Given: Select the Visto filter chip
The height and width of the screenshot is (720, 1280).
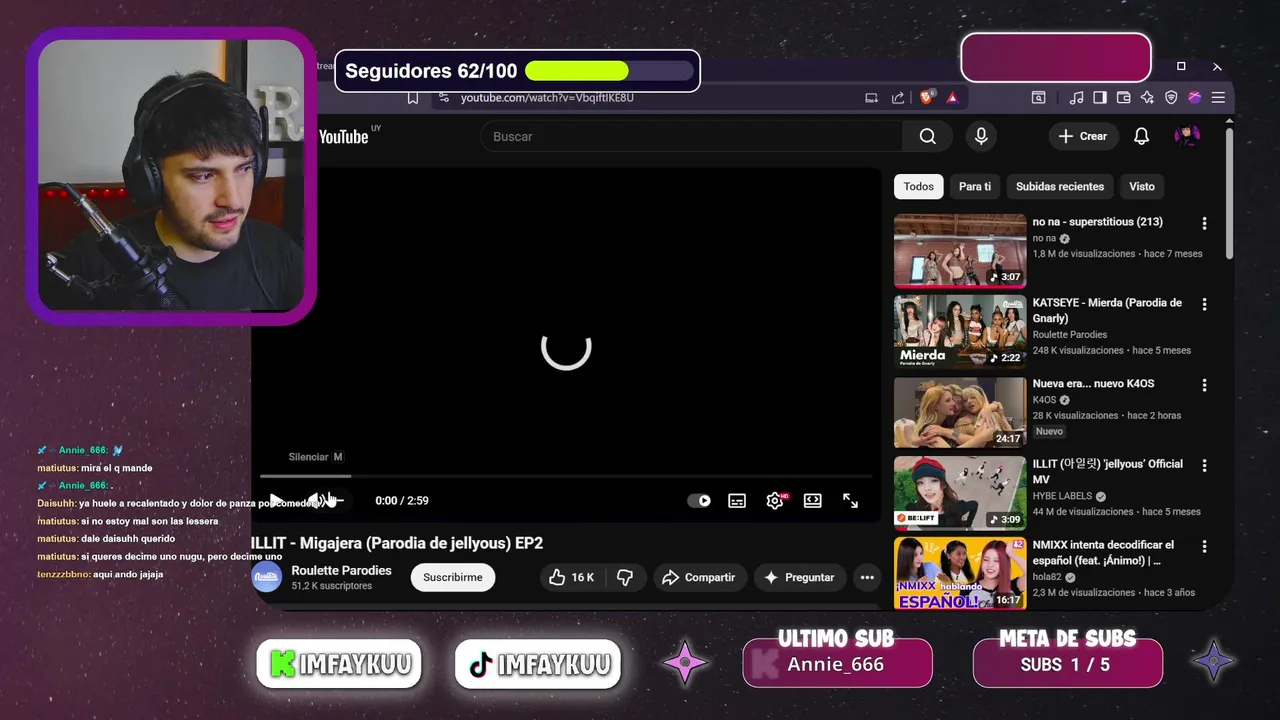Looking at the screenshot, I should pos(1142,186).
